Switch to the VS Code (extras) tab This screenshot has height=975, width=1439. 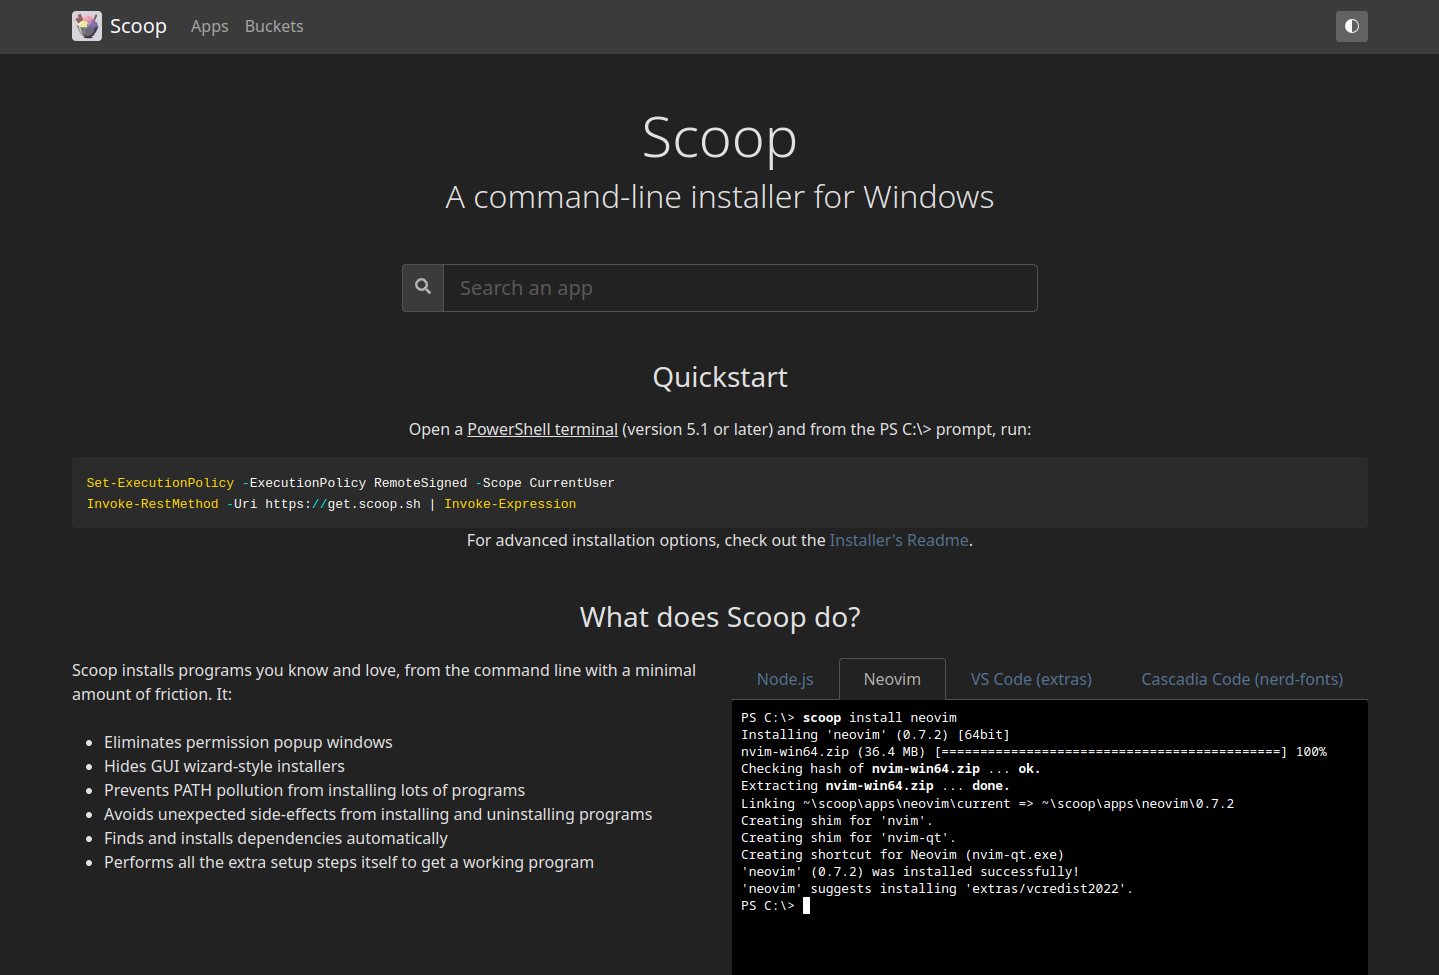click(x=1031, y=679)
